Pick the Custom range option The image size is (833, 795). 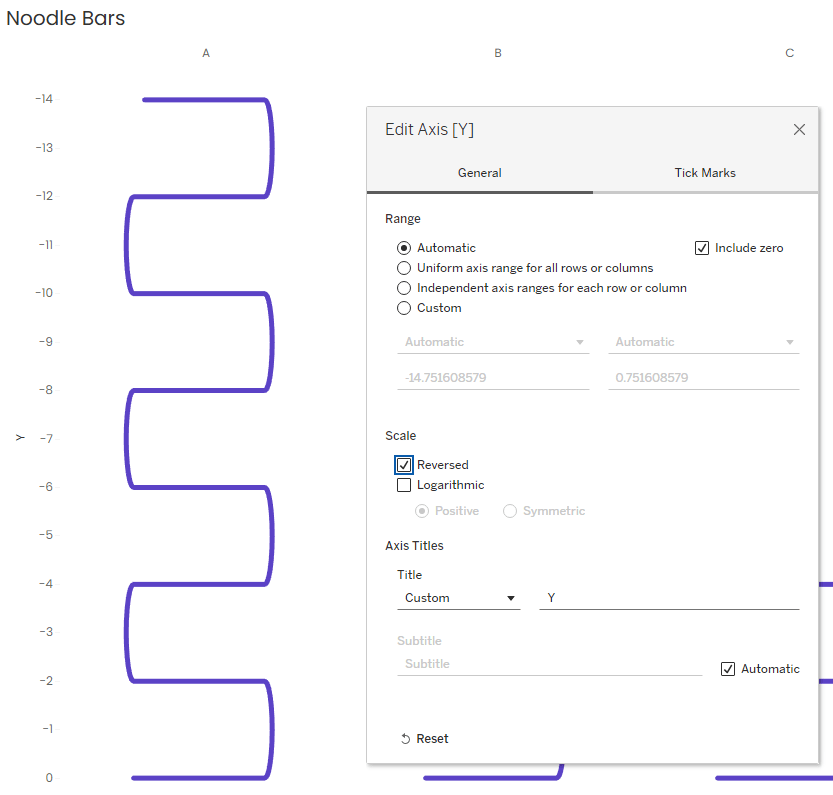[404, 308]
